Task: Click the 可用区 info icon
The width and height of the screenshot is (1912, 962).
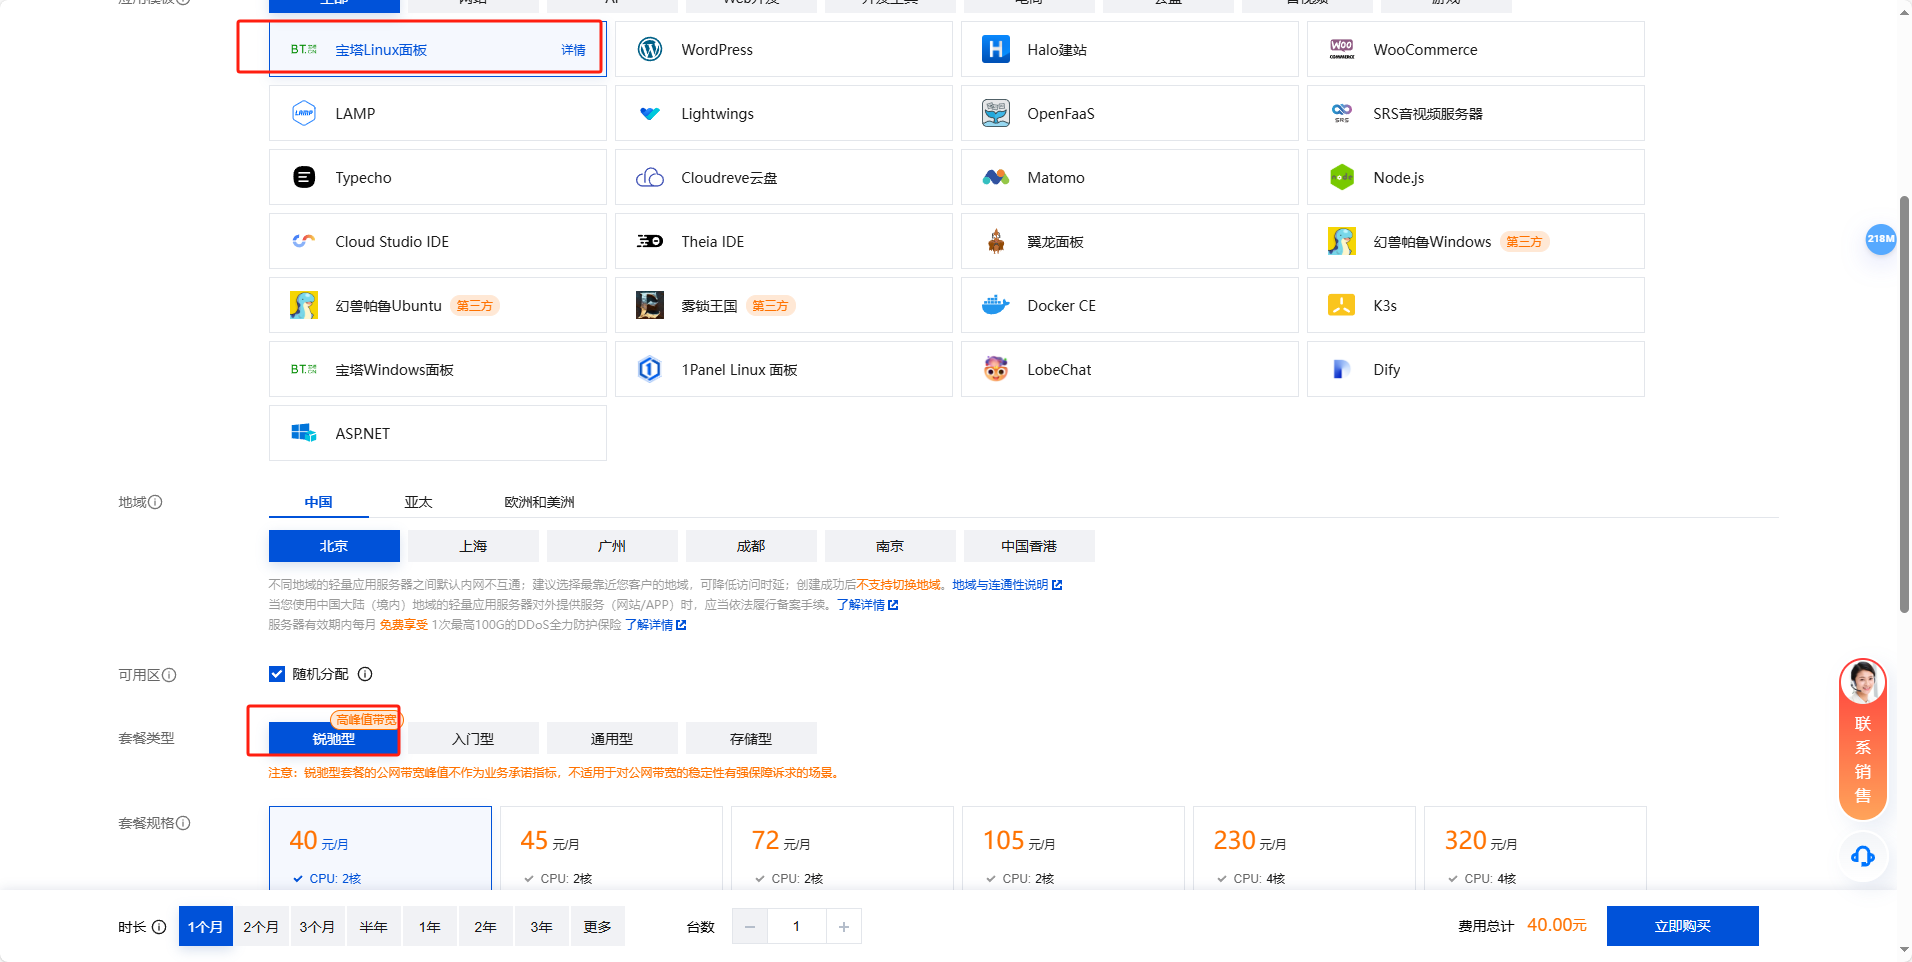Action: click(169, 675)
